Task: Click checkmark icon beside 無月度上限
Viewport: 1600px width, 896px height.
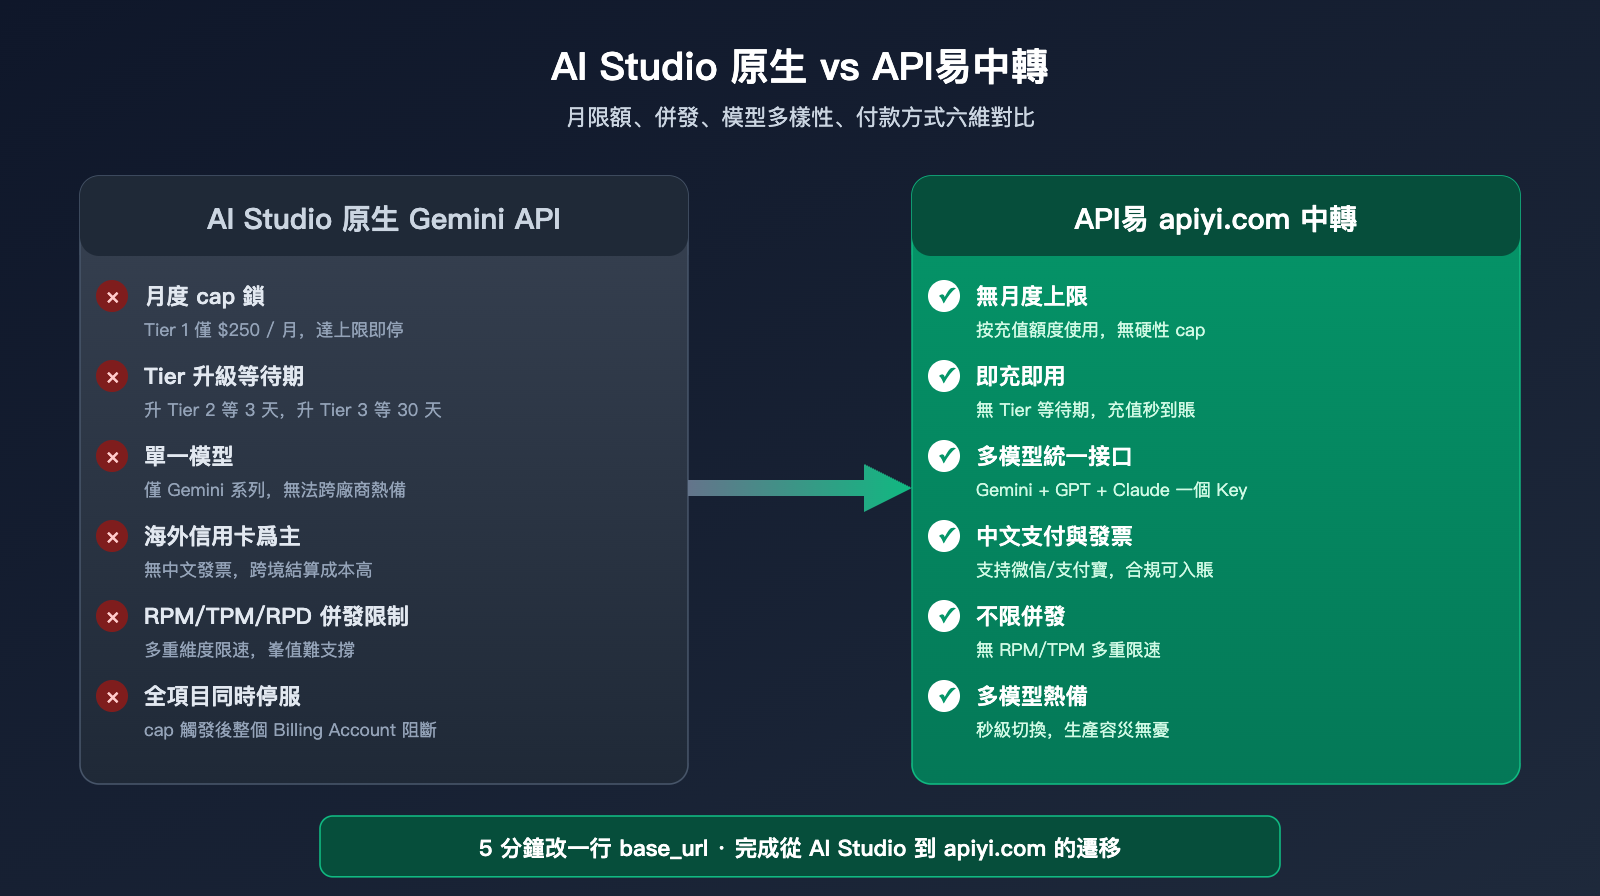Action: click(x=944, y=296)
